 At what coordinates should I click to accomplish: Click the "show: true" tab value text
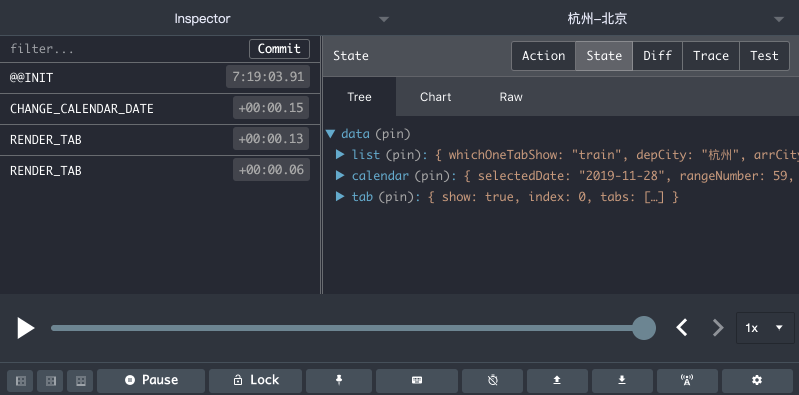click(x=478, y=197)
